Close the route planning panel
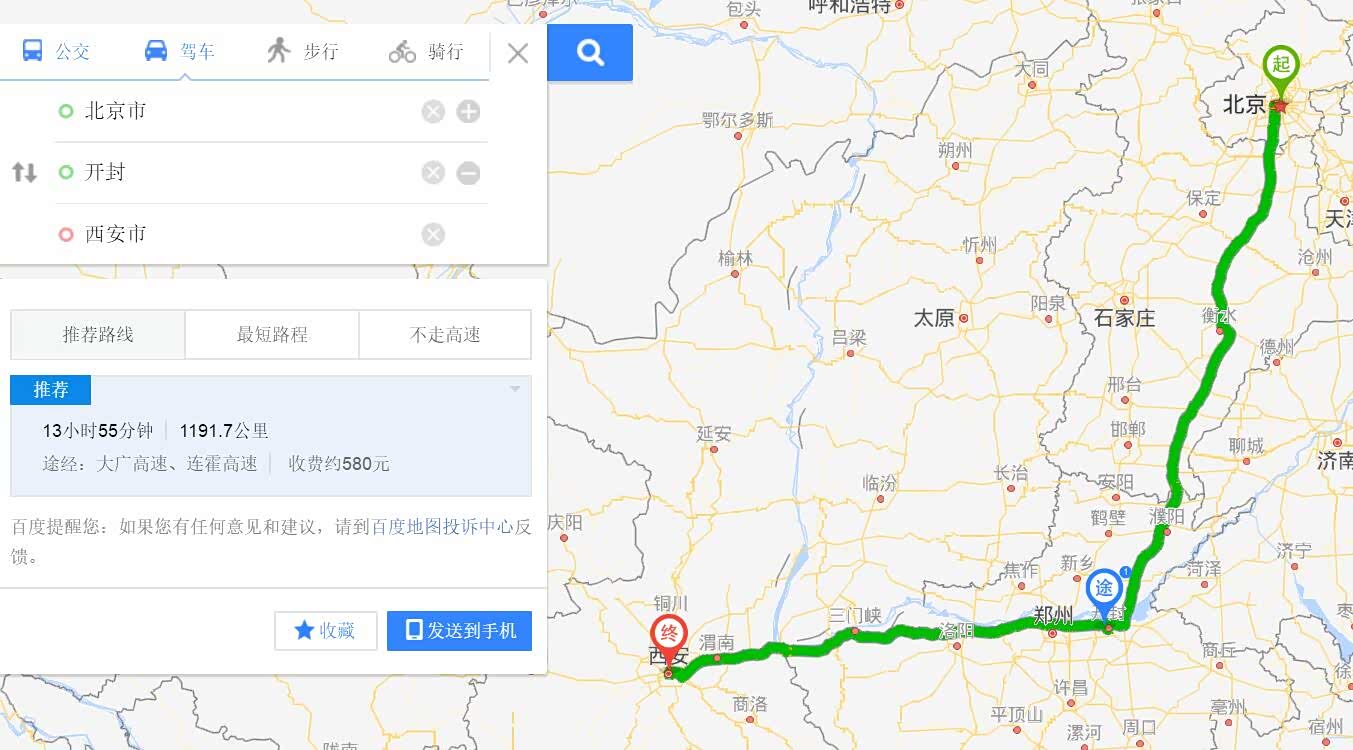 [x=518, y=53]
